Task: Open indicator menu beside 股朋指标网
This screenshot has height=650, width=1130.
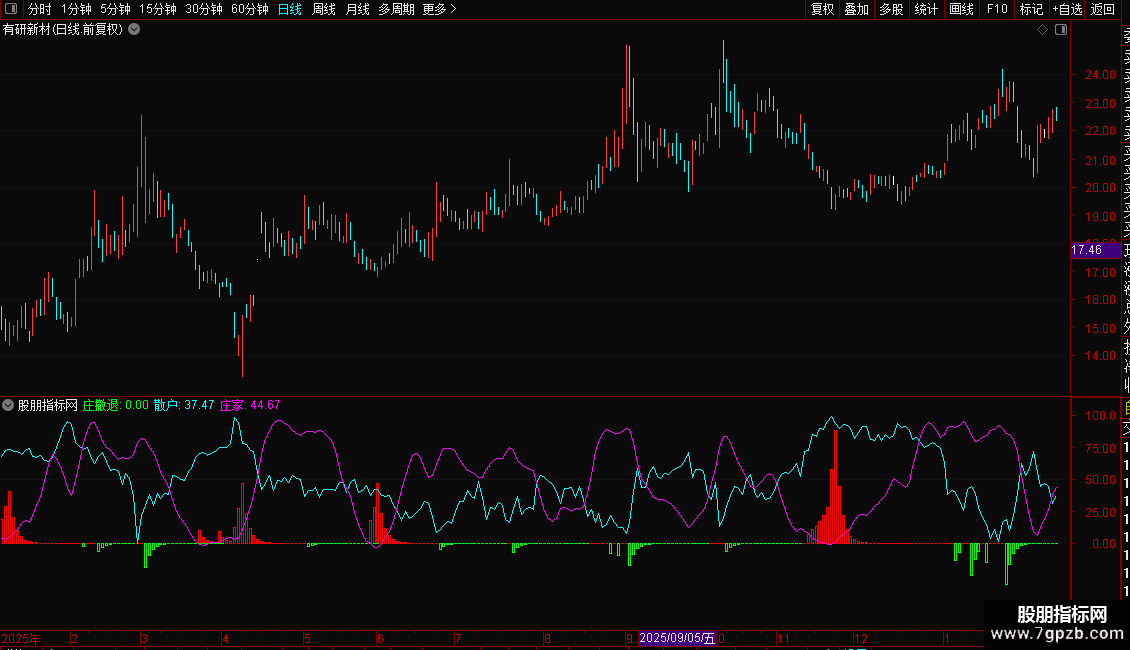Action: tap(8, 405)
